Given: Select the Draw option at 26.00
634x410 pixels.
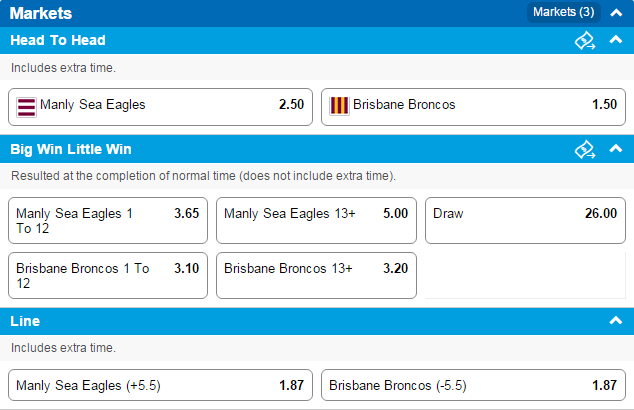Looking at the screenshot, I should (525, 220).
